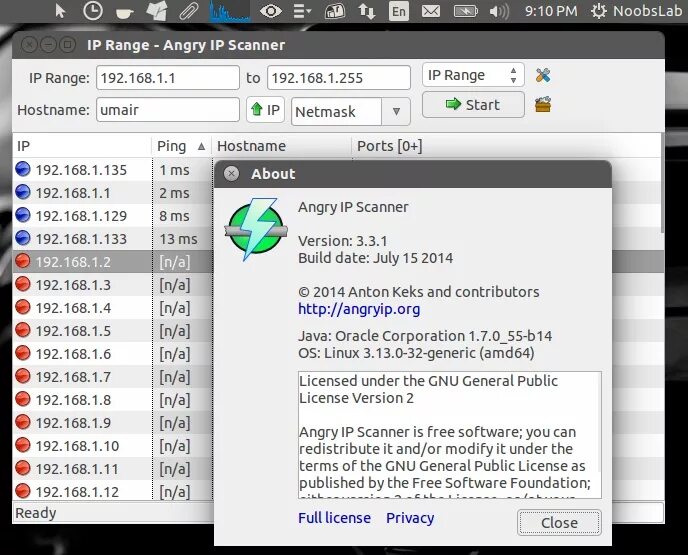688x555 pixels.
Task: Open the sound volume indicator
Action: [x=499, y=11]
